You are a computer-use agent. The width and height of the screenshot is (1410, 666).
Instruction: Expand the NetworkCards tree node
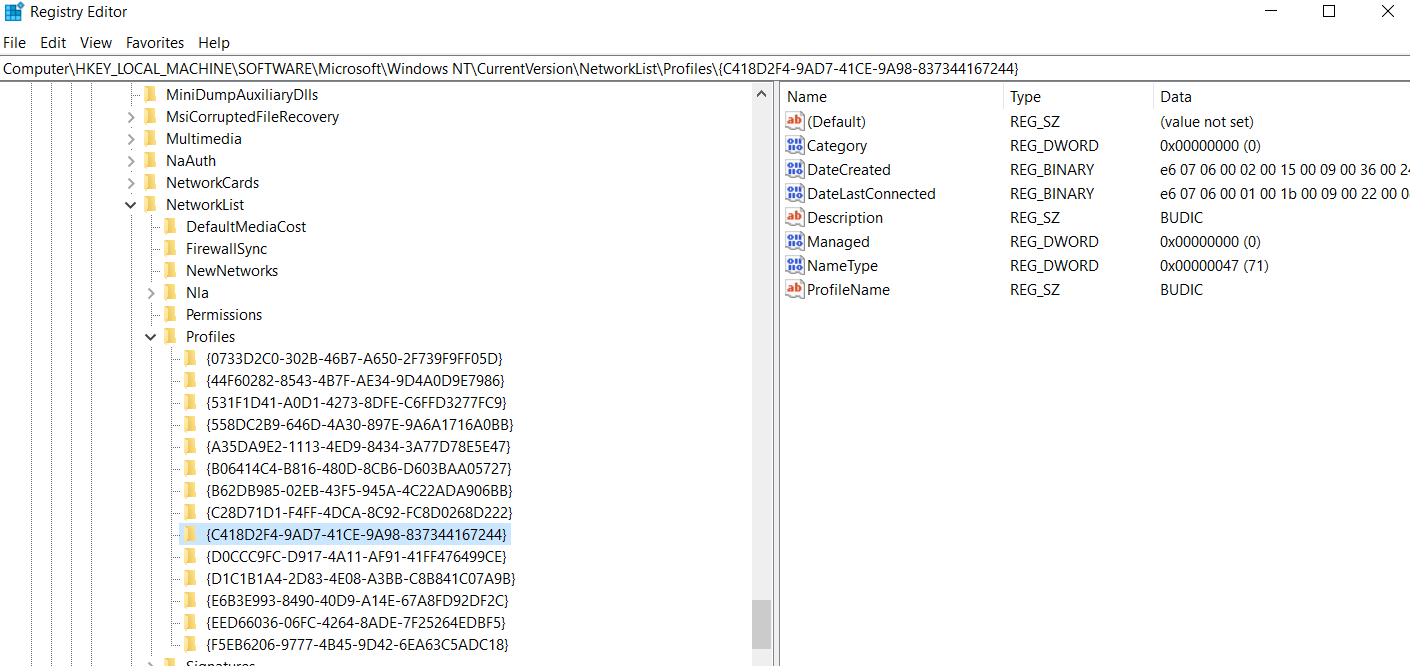pos(131,183)
